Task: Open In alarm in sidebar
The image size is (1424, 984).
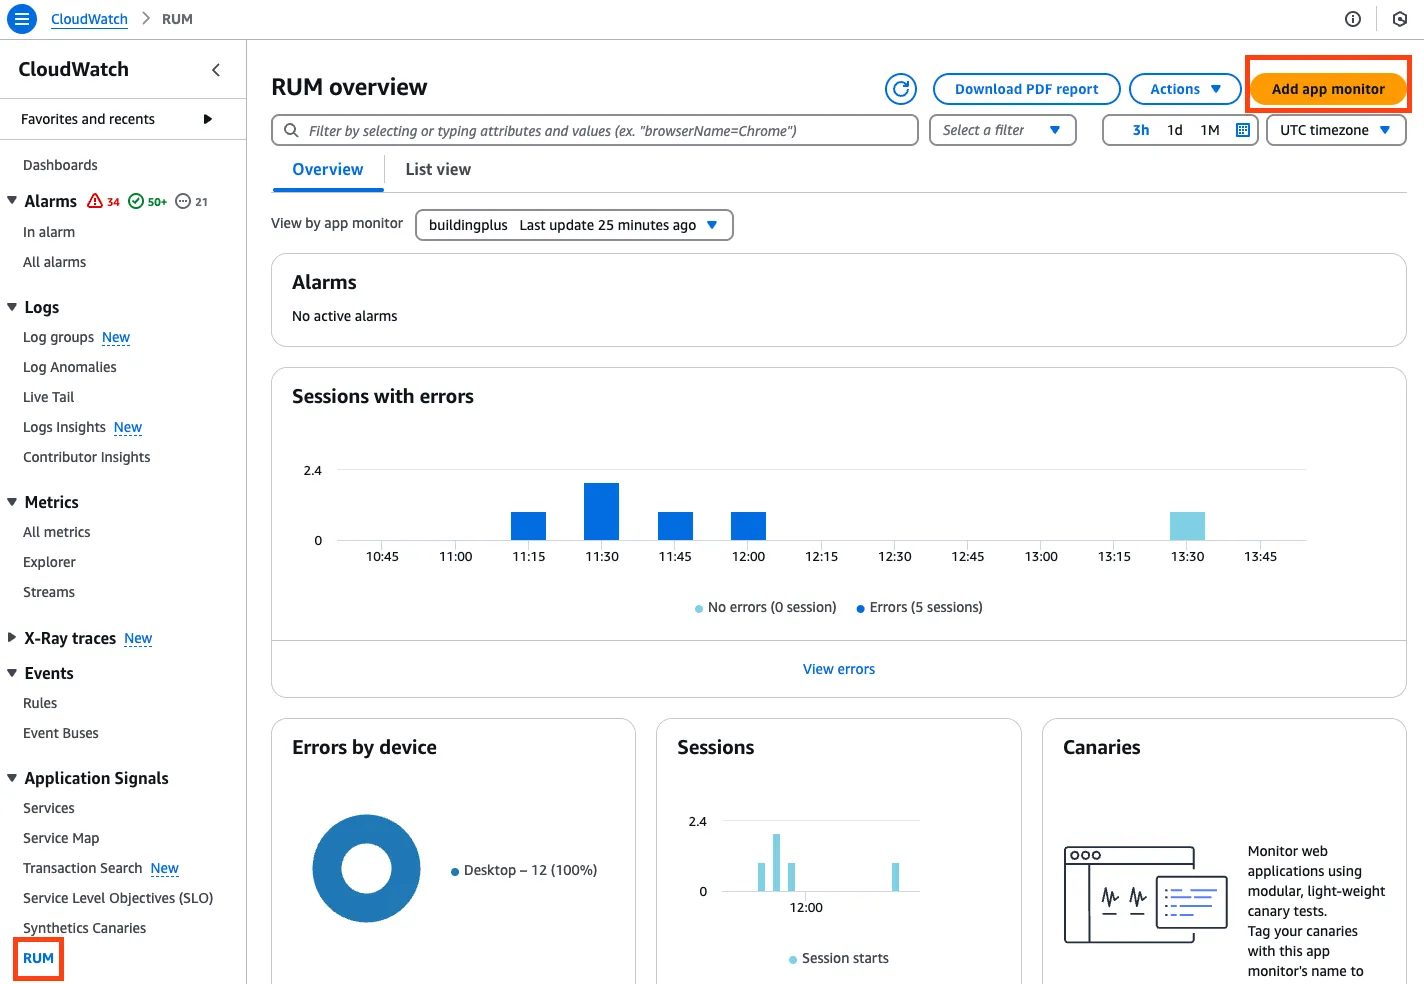Action: coord(49,232)
